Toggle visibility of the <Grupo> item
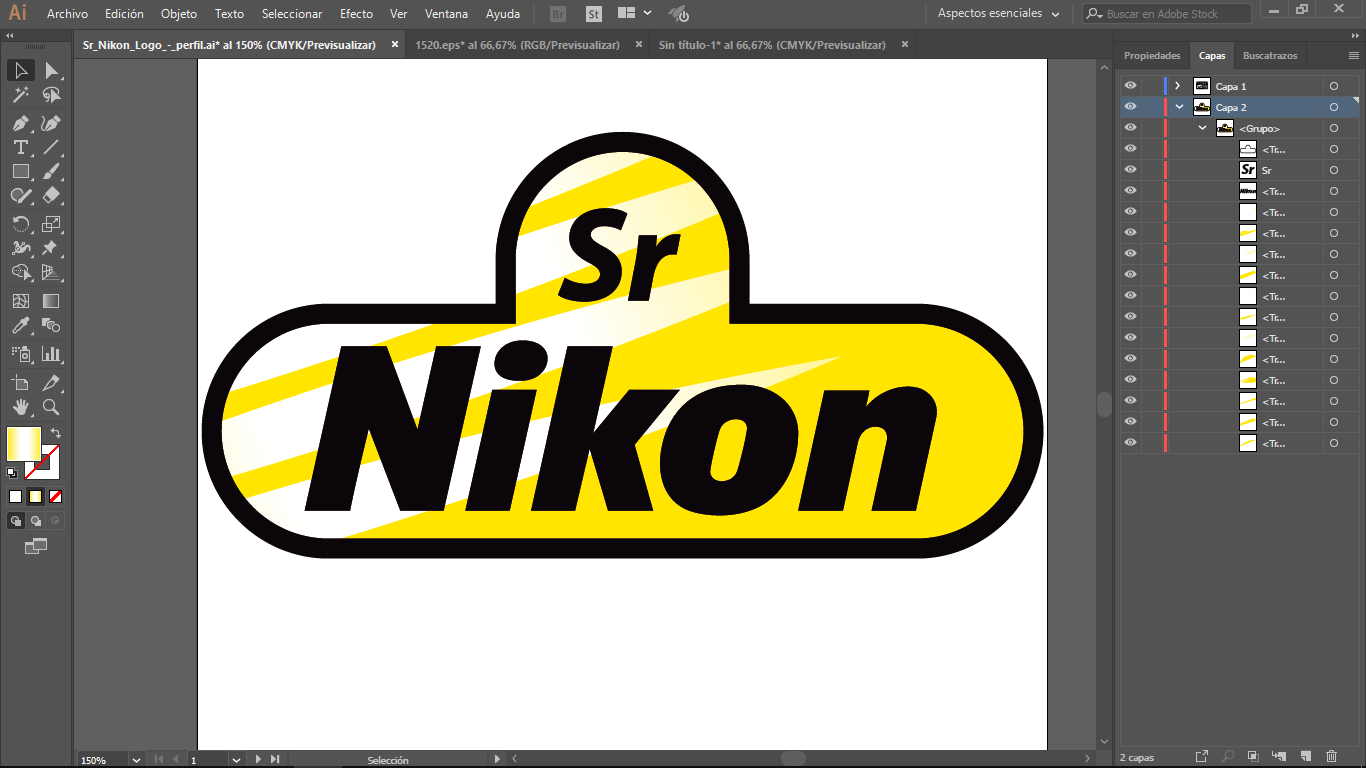1366x768 pixels. [1130, 128]
